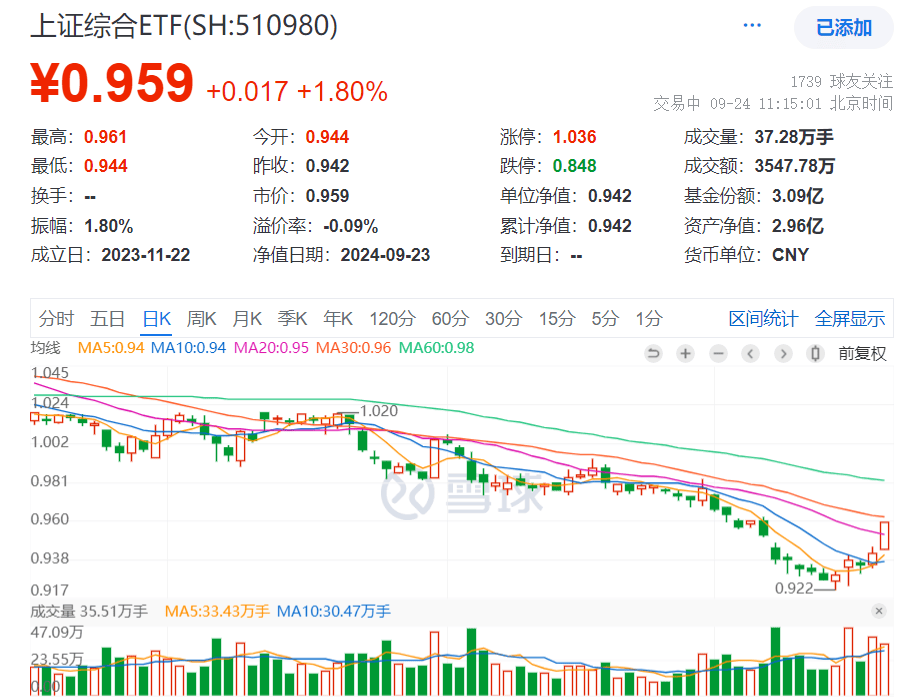
Task: Click 全屏显示 to show fullscreen chart
Action: pyautogui.click(x=850, y=319)
